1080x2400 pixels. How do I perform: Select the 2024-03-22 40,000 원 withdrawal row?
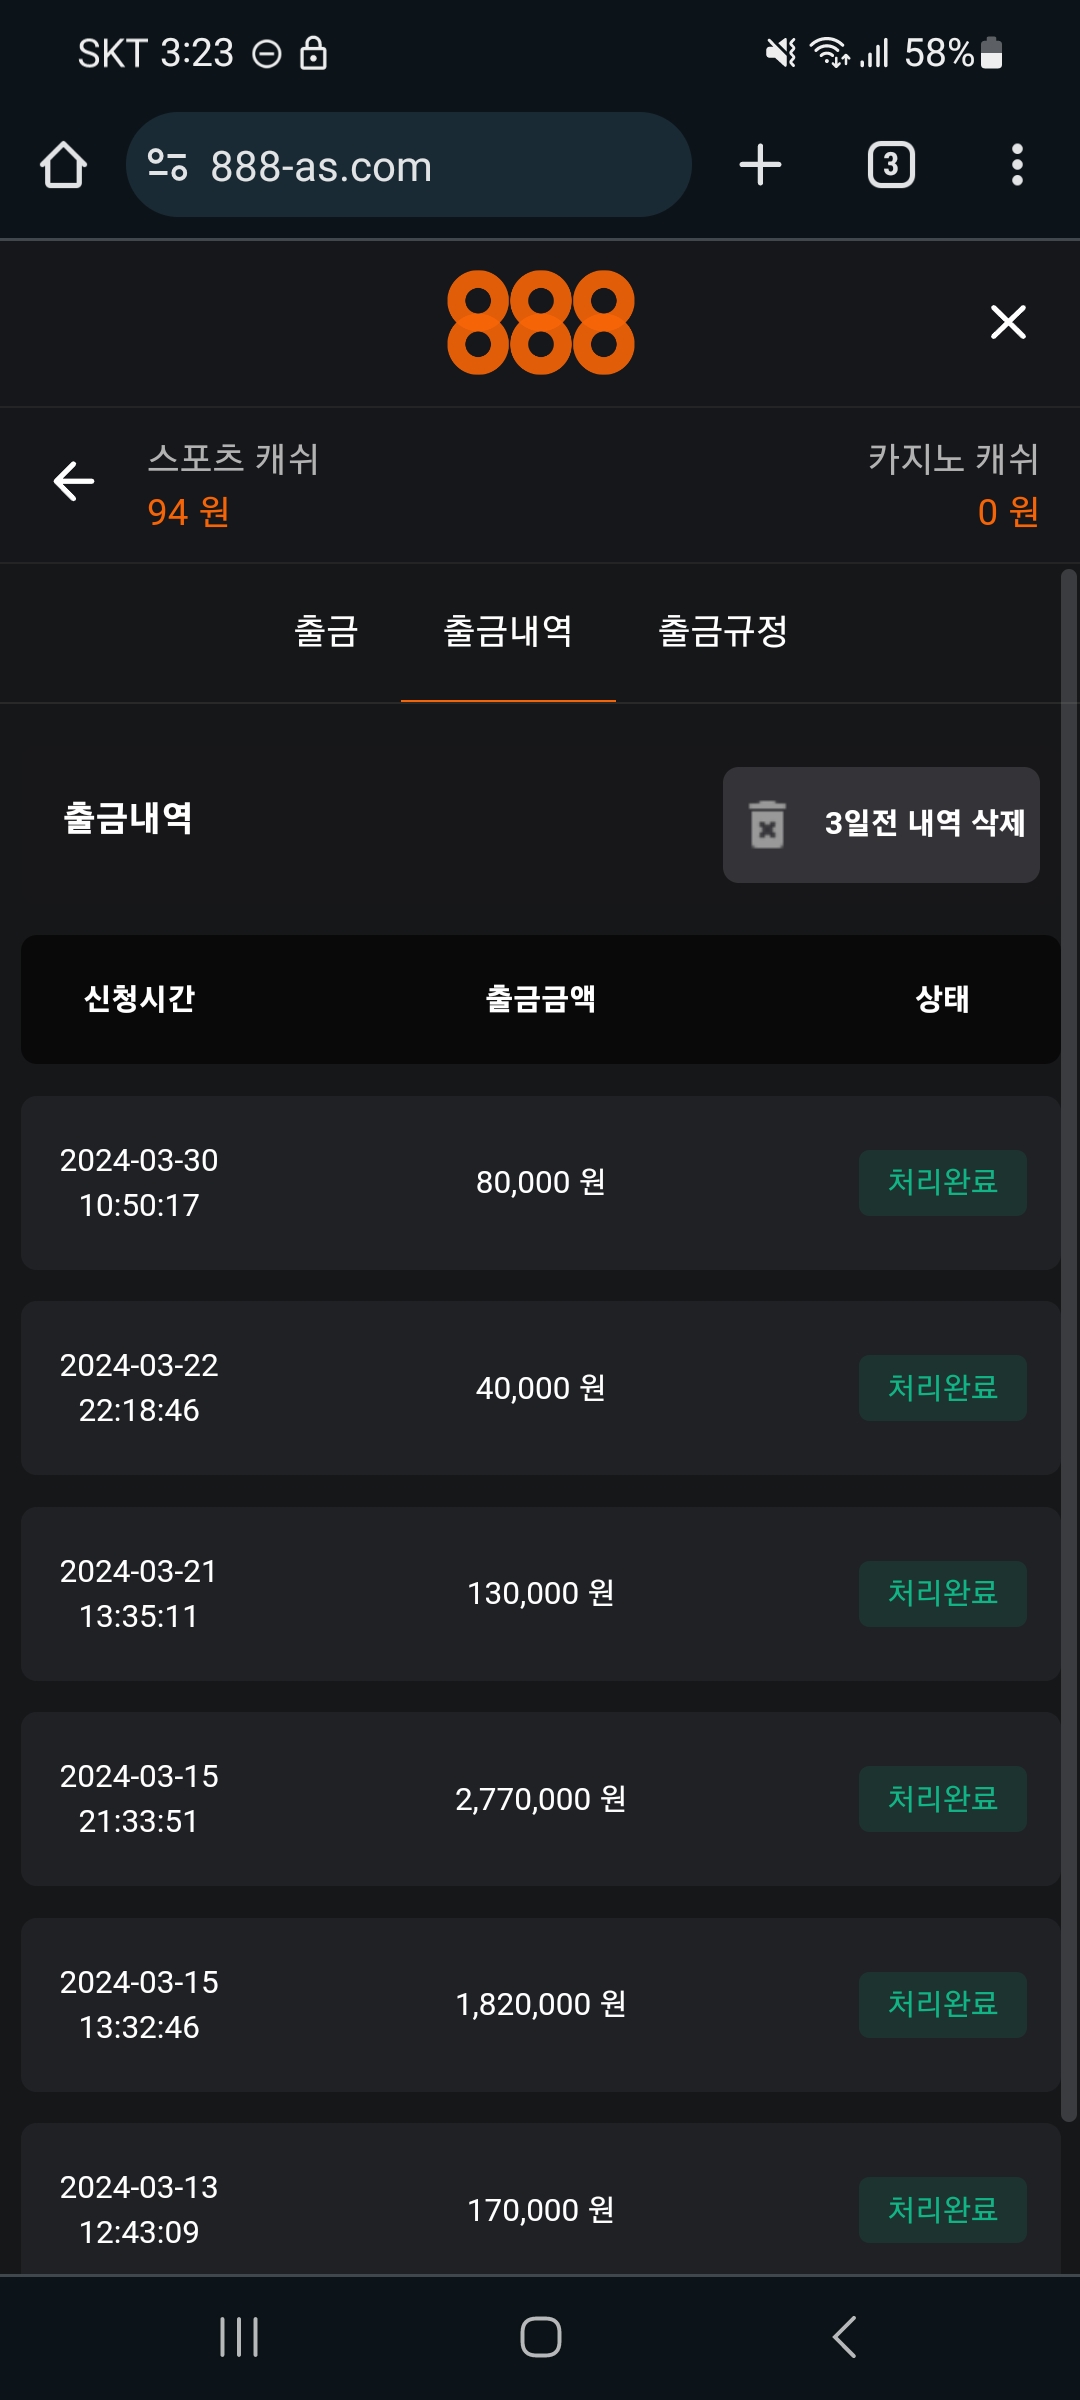click(x=540, y=1388)
